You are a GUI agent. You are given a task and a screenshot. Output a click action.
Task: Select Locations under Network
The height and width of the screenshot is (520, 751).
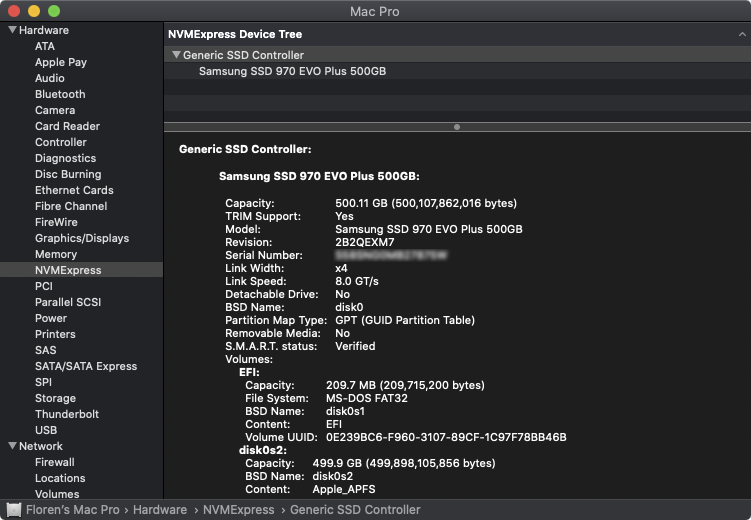[60, 478]
